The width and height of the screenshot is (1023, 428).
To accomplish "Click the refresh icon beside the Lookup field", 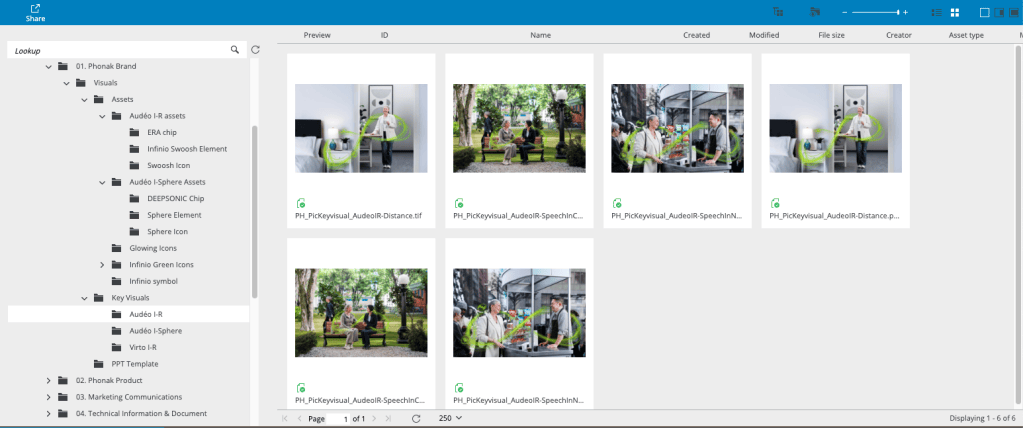I will [x=256, y=50].
